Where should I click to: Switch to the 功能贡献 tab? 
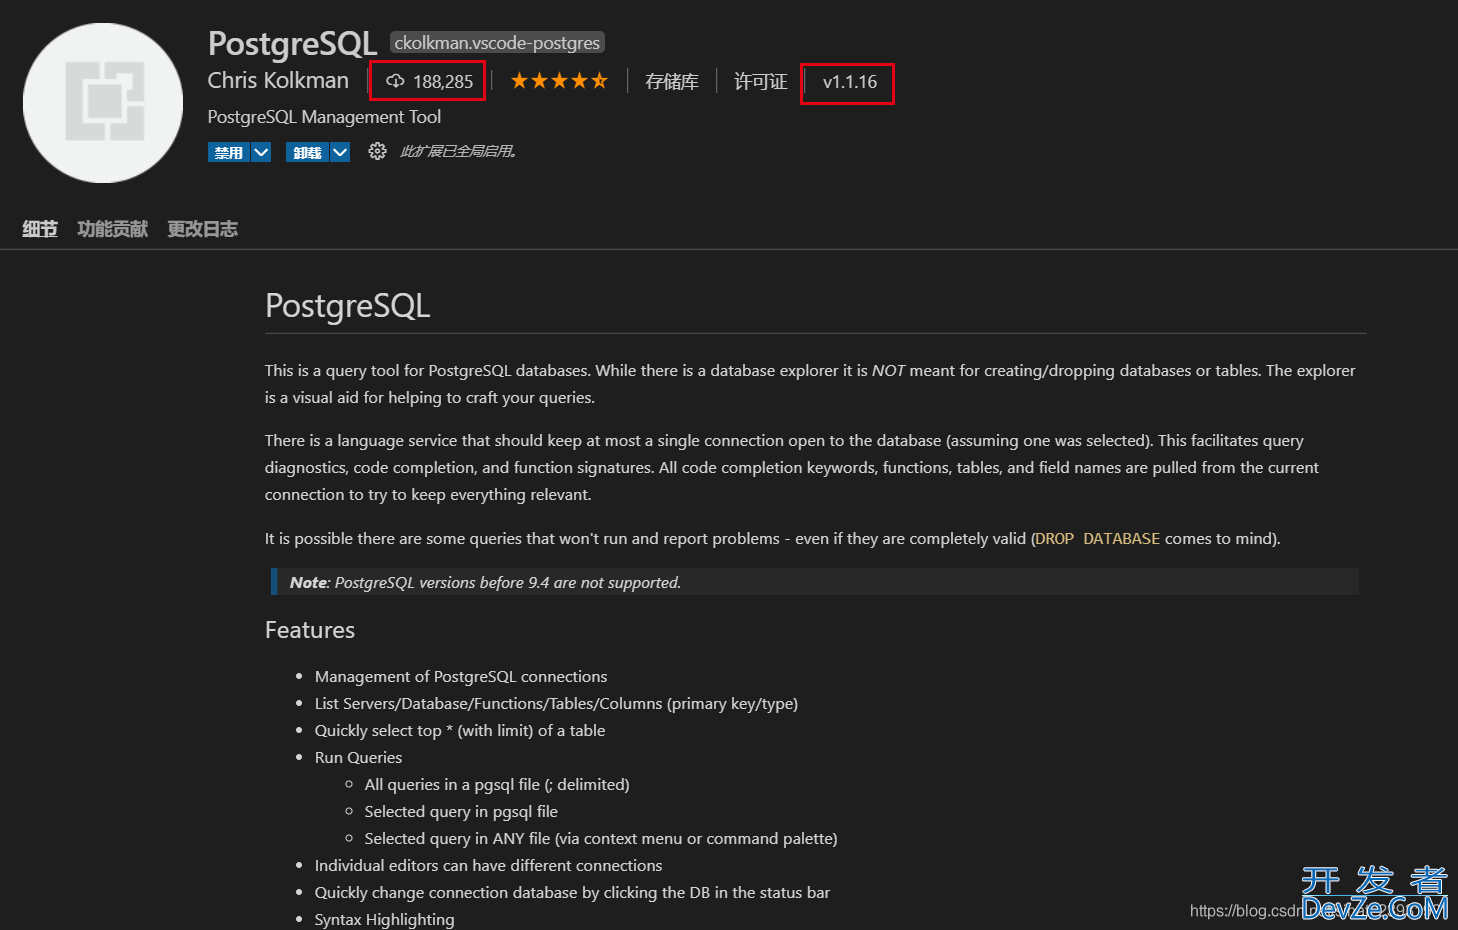[x=113, y=229]
